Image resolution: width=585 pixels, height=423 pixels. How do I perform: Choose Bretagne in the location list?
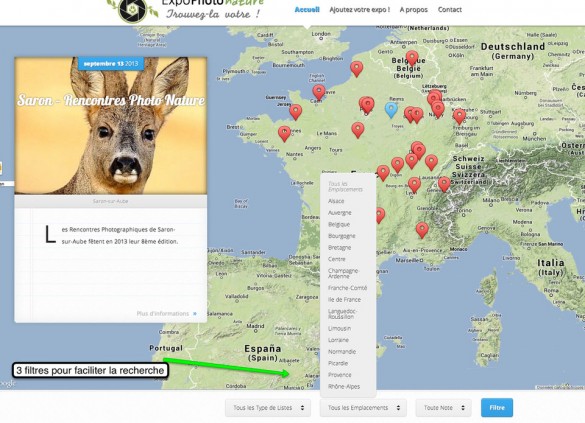coord(340,247)
